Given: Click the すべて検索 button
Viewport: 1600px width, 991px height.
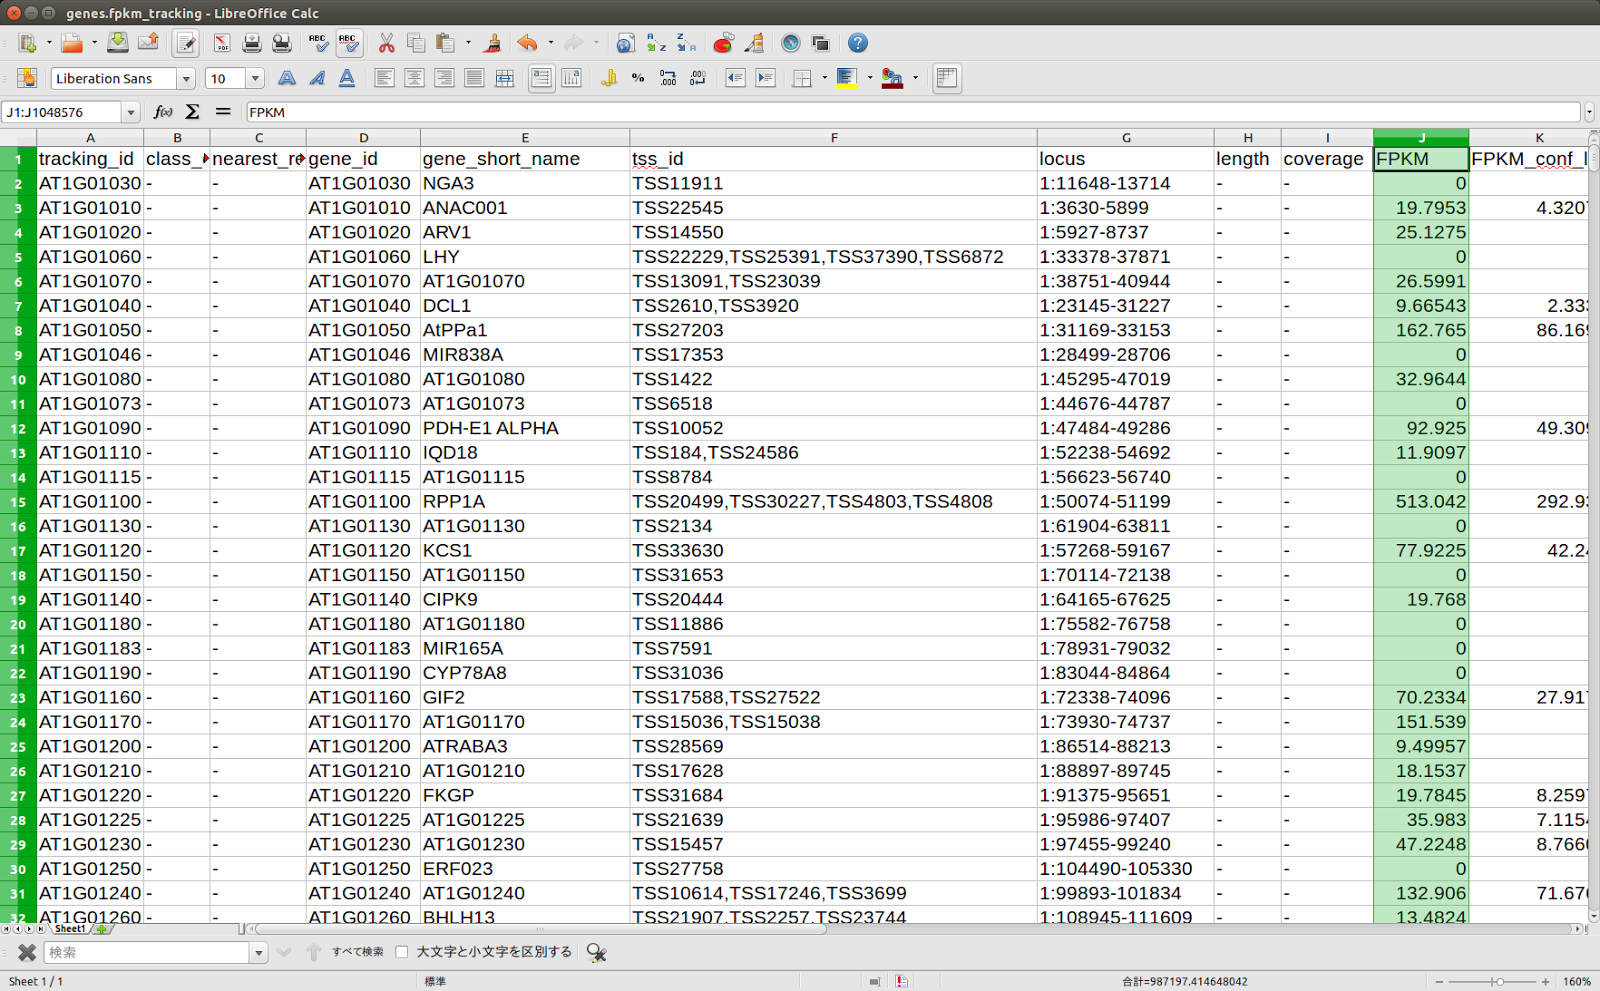Looking at the screenshot, I should tap(358, 952).
